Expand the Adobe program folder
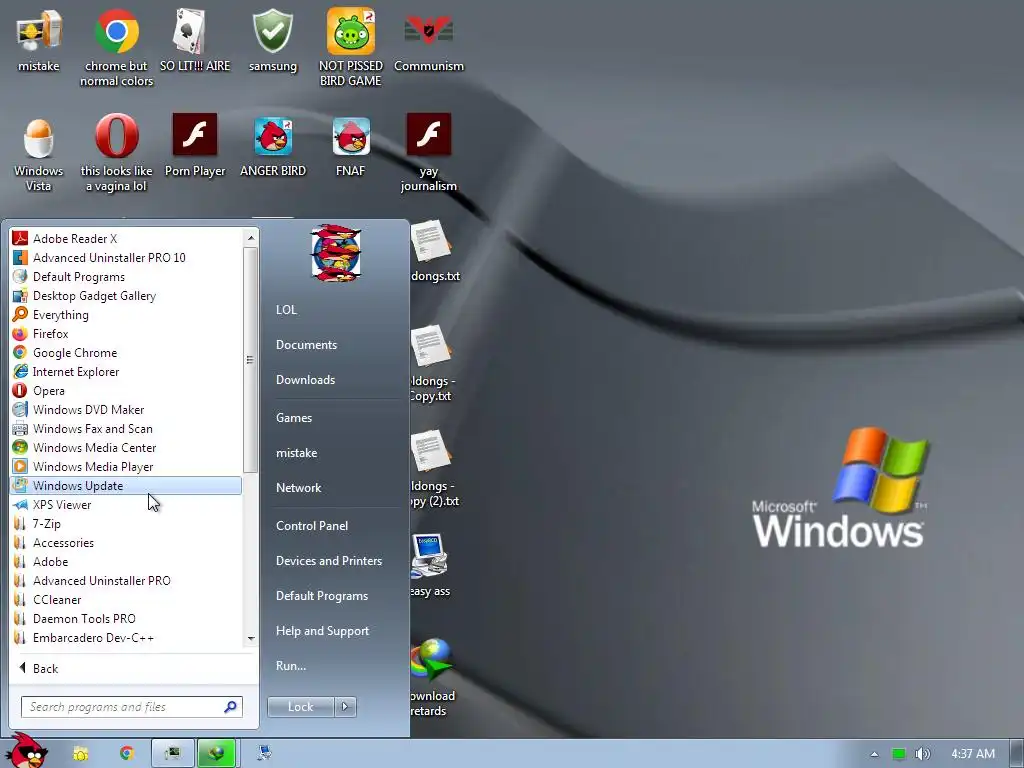 [x=126, y=561]
